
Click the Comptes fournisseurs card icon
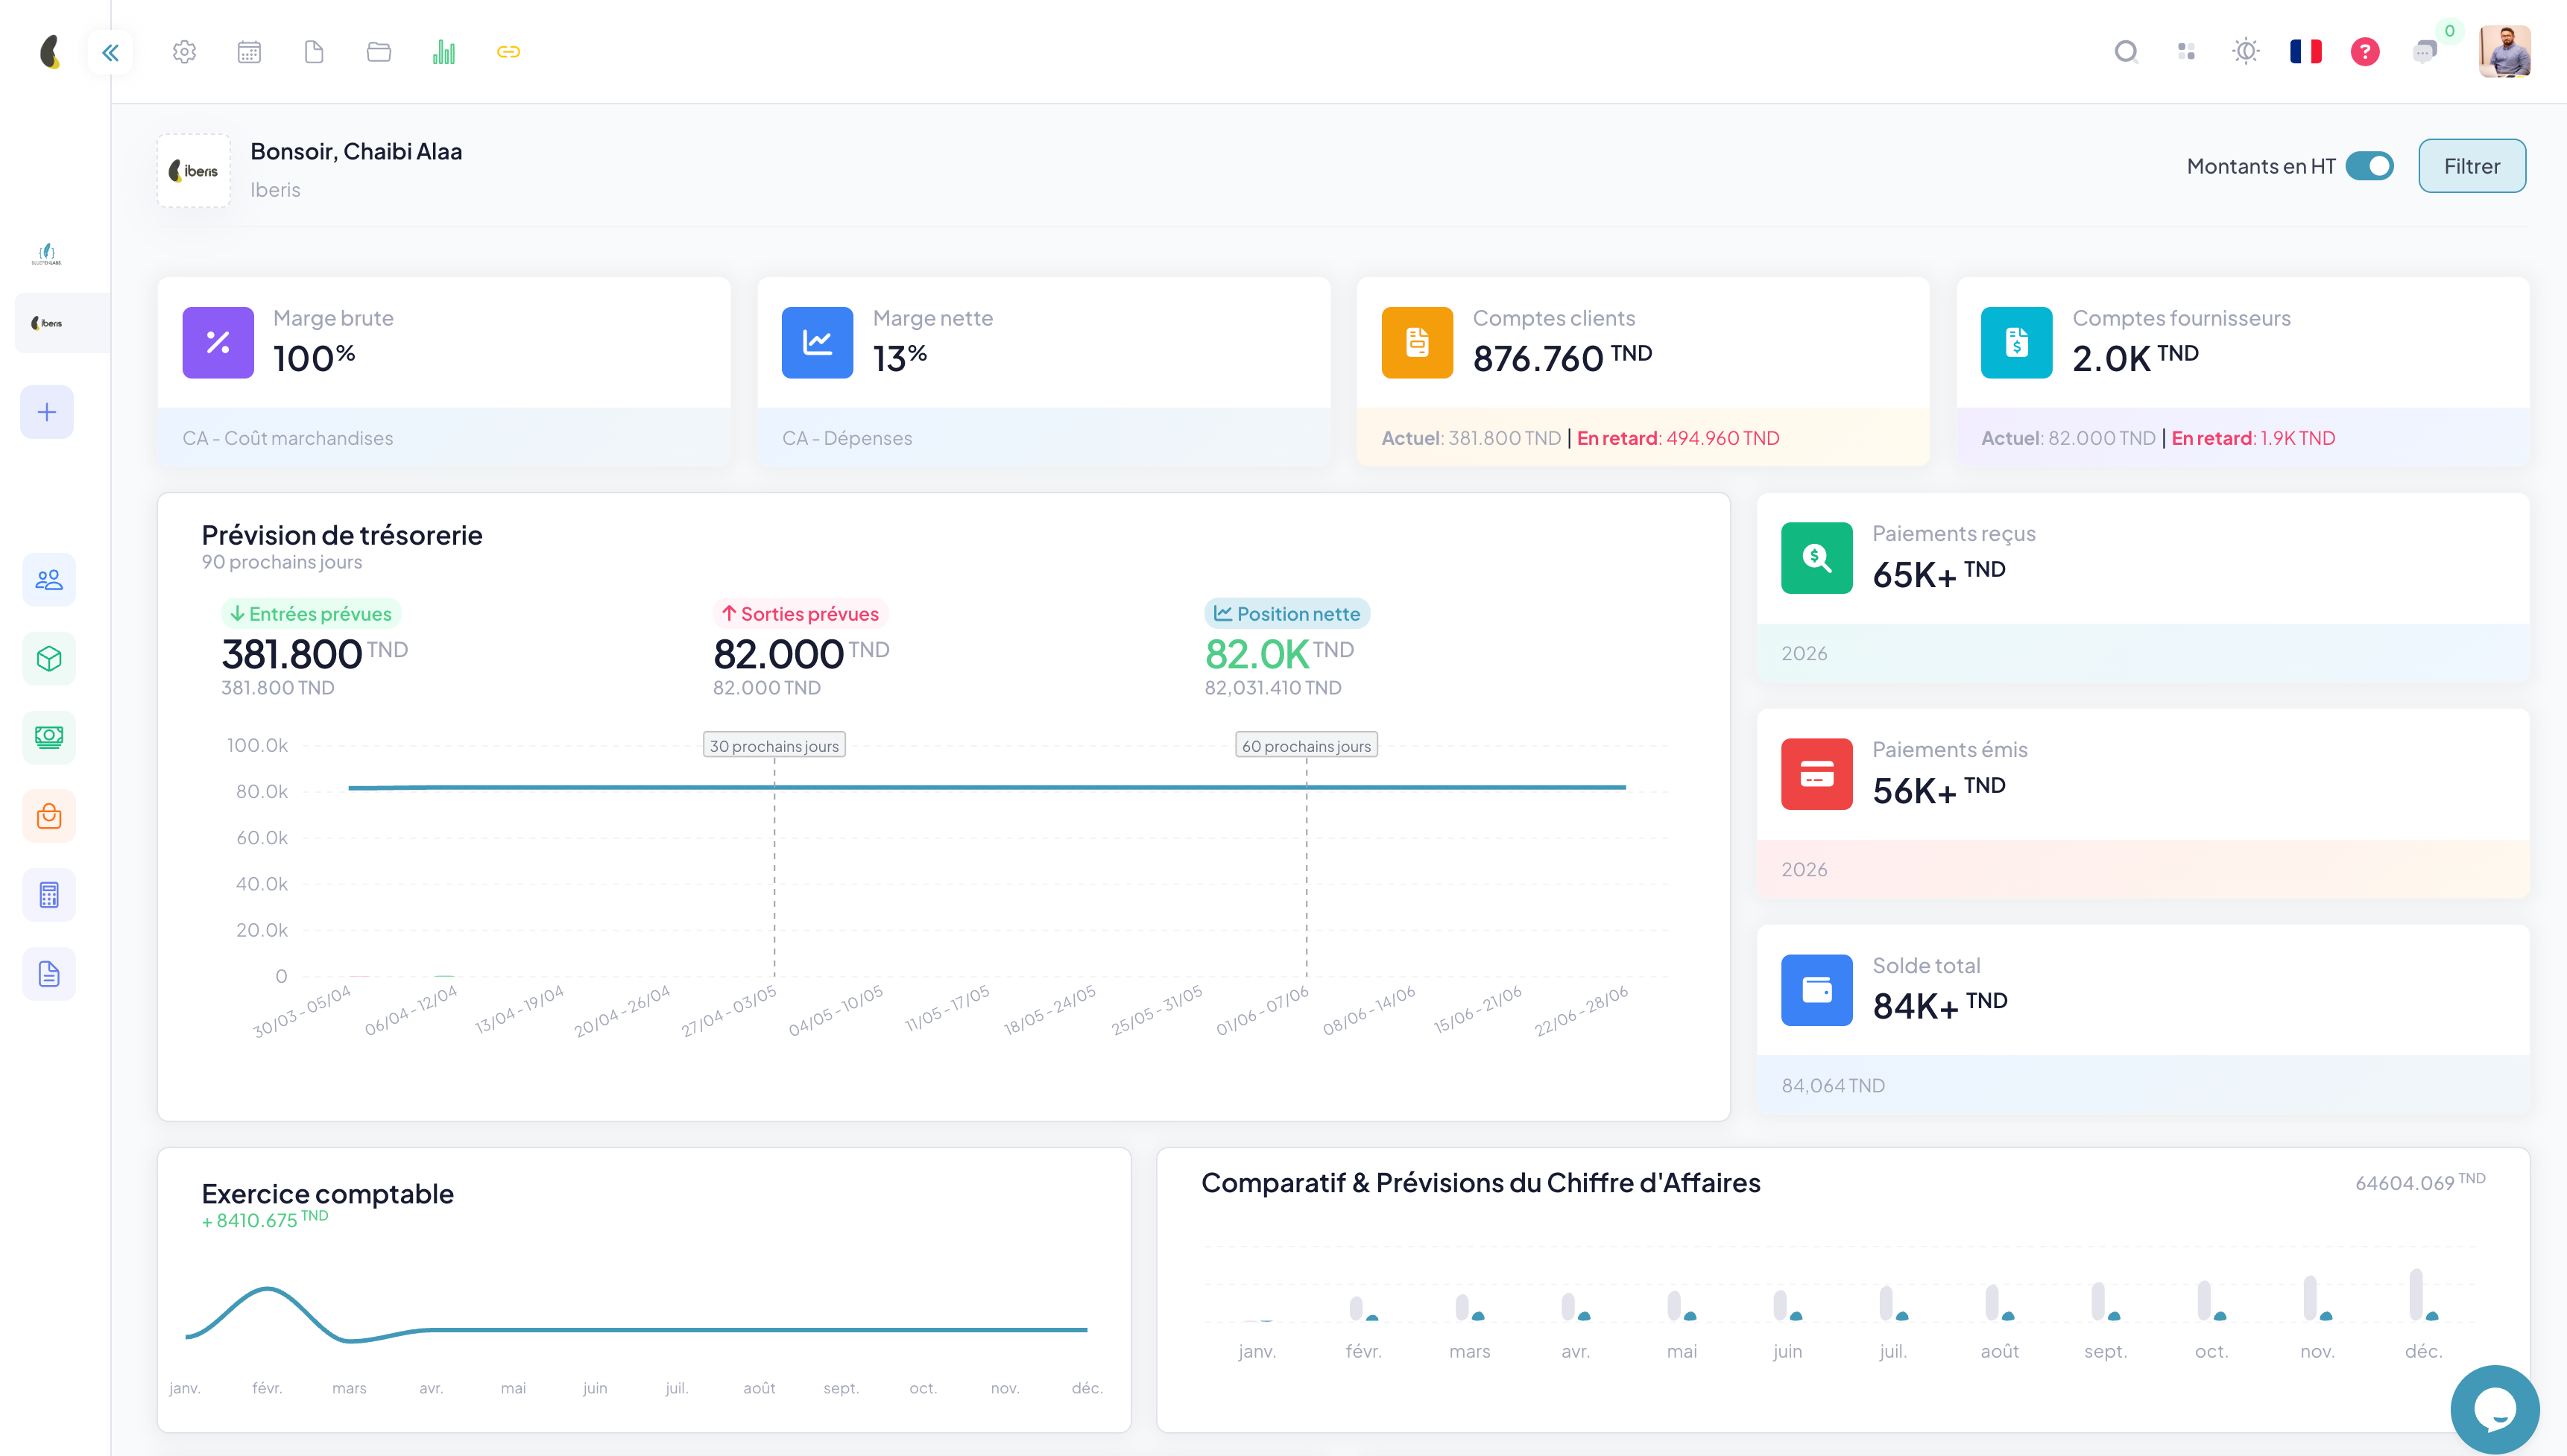click(x=2016, y=343)
